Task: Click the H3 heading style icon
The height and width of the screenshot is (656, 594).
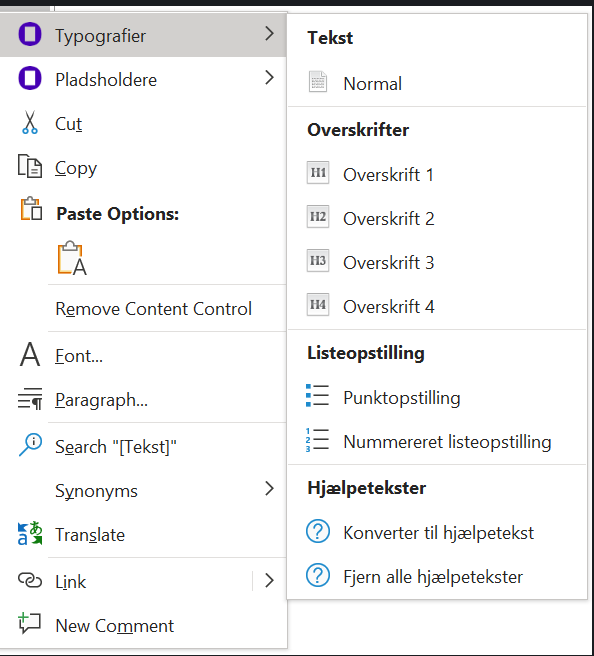Action: coord(318,261)
